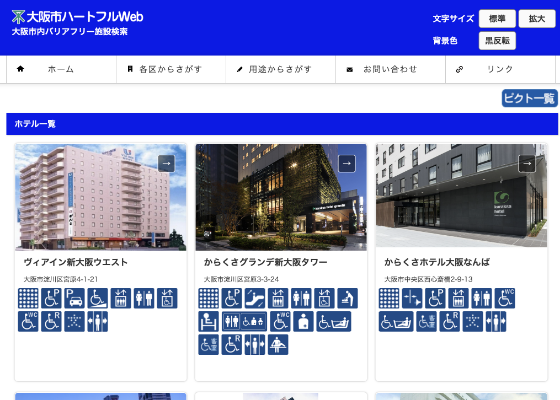Click the ホテル一覧 section heading

(x=35, y=124)
